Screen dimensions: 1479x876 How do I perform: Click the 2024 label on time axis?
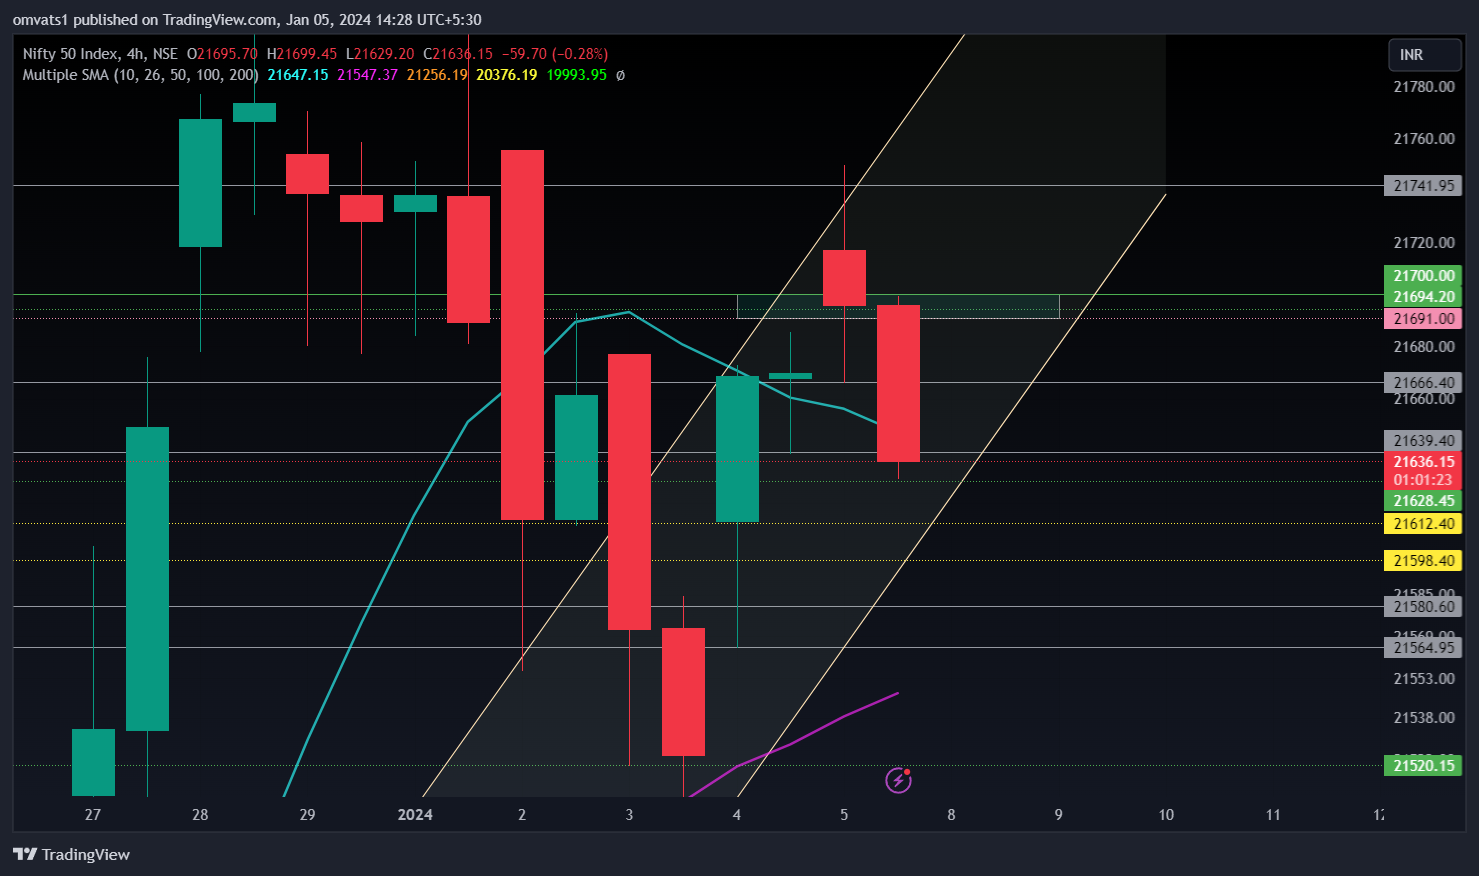click(x=415, y=815)
